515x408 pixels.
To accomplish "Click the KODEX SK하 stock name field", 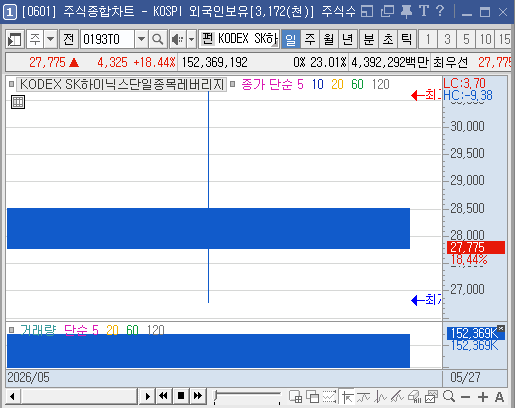I will click(x=247, y=39).
